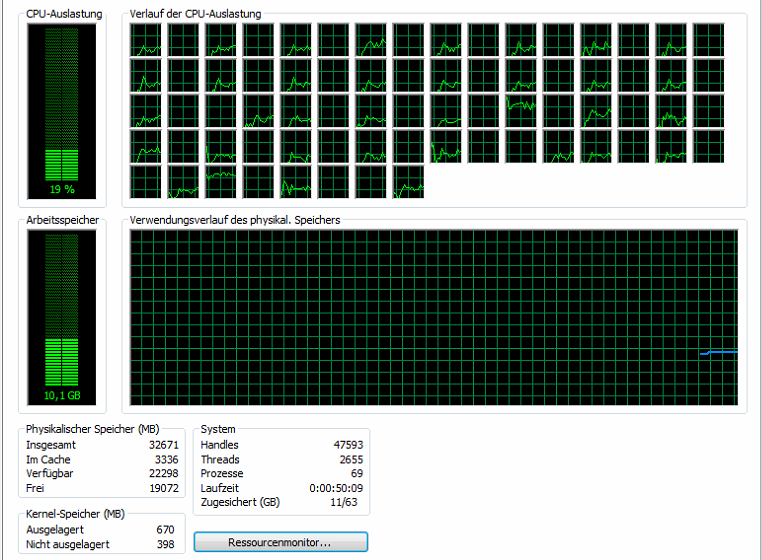The width and height of the screenshot is (762, 560).
Task: Click the Nicht ausgelagert label
Action: pyautogui.click(x=68, y=544)
